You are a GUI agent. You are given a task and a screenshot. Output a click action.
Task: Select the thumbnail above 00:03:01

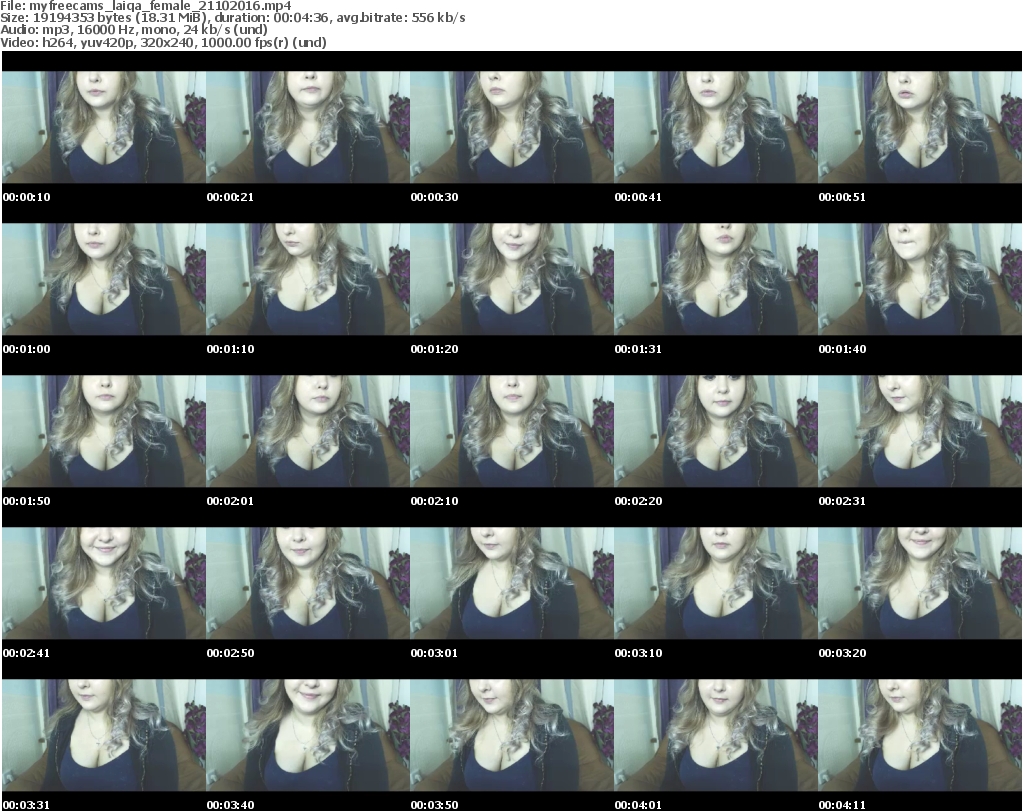pyautogui.click(x=512, y=583)
